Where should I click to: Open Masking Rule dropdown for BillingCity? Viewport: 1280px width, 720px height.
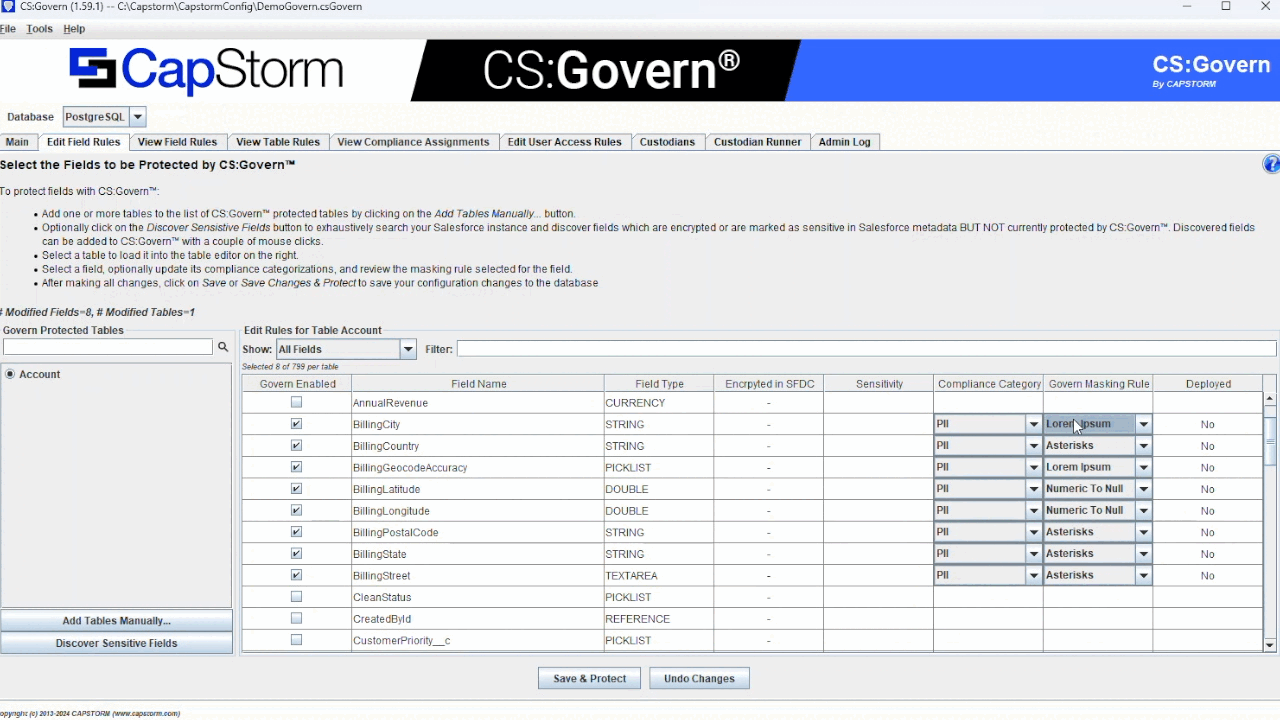tap(1143, 424)
